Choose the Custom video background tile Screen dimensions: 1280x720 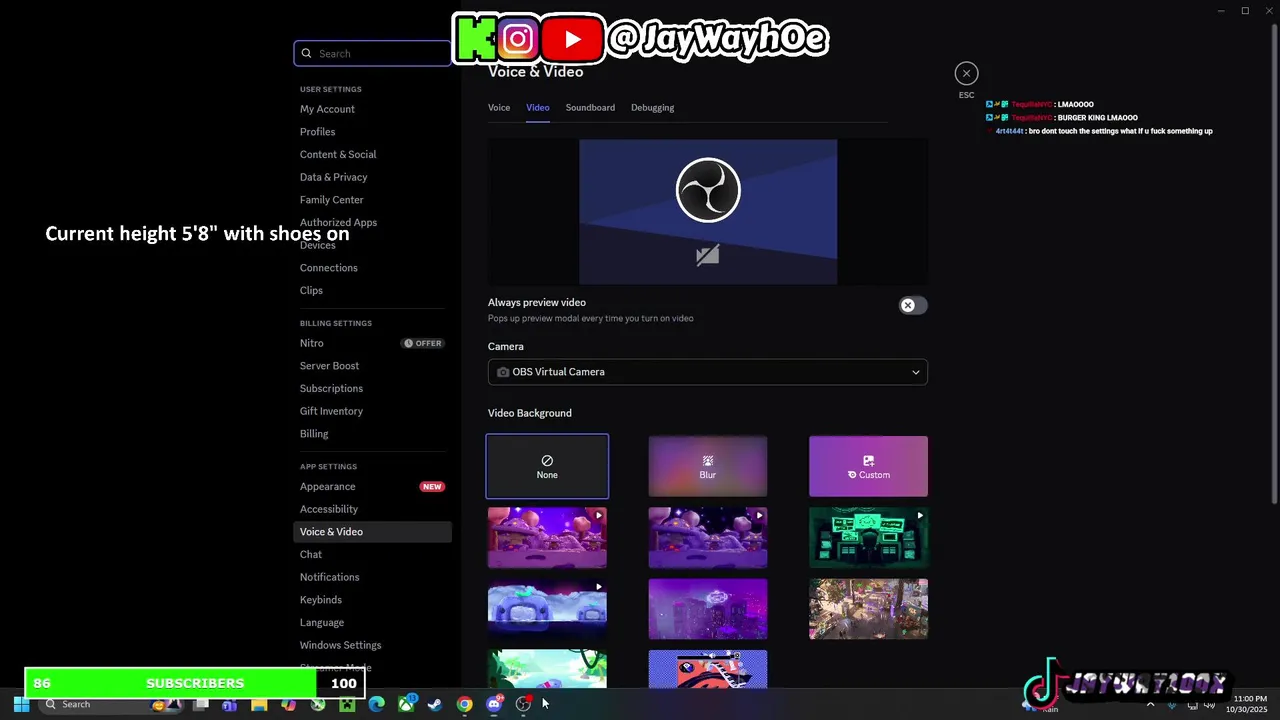point(868,466)
